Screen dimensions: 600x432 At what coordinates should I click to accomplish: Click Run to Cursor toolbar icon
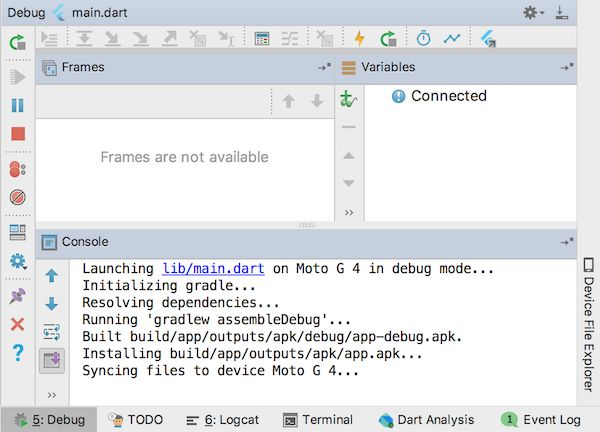point(227,39)
